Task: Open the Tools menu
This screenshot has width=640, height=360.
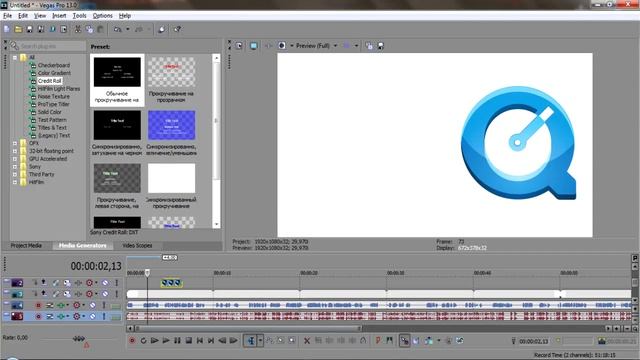Action: pyautogui.click(x=79, y=16)
